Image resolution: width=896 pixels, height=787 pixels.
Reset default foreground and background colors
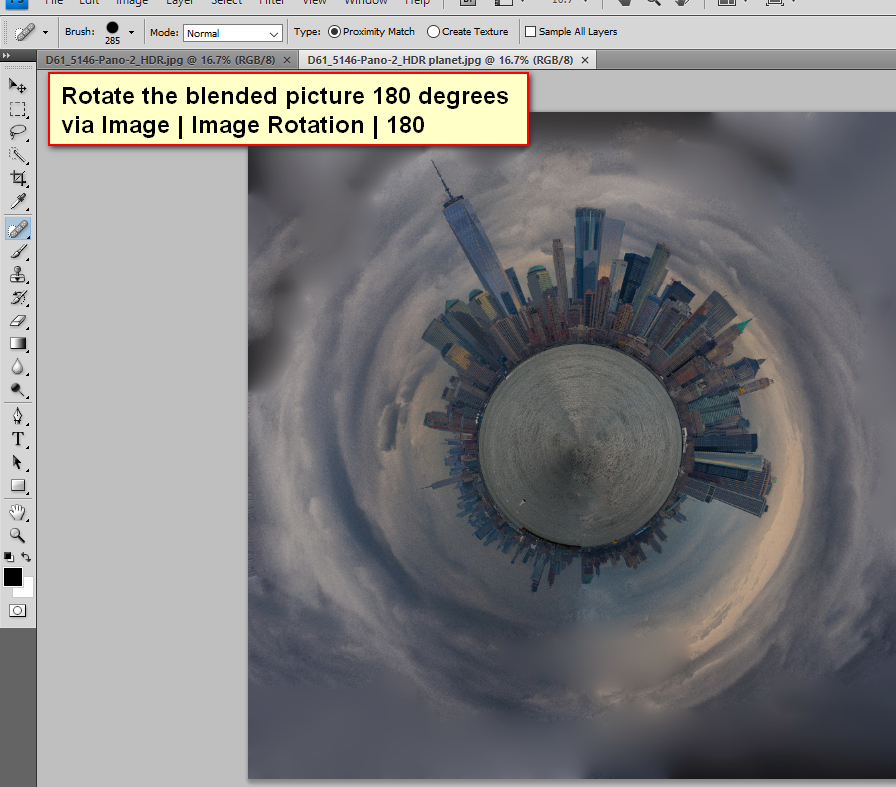[8, 556]
